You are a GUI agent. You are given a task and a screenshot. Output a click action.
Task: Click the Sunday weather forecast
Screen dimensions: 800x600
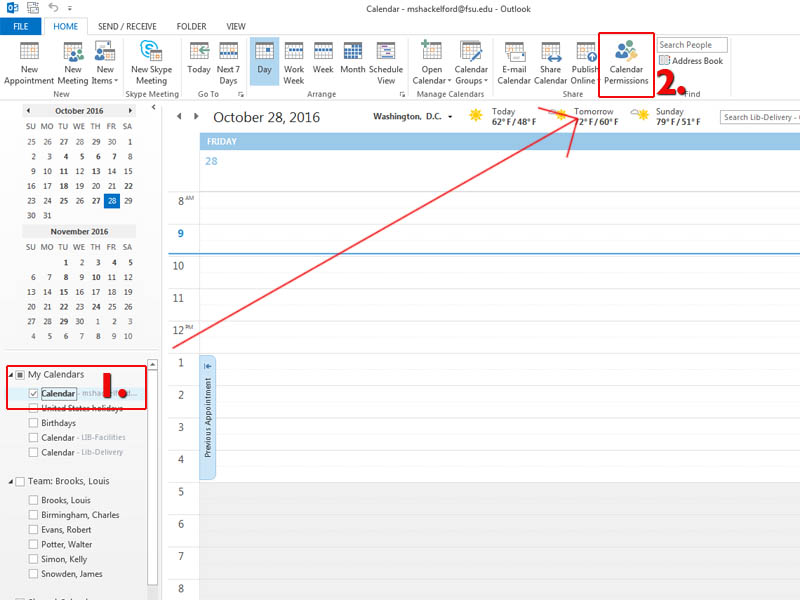(x=665, y=116)
